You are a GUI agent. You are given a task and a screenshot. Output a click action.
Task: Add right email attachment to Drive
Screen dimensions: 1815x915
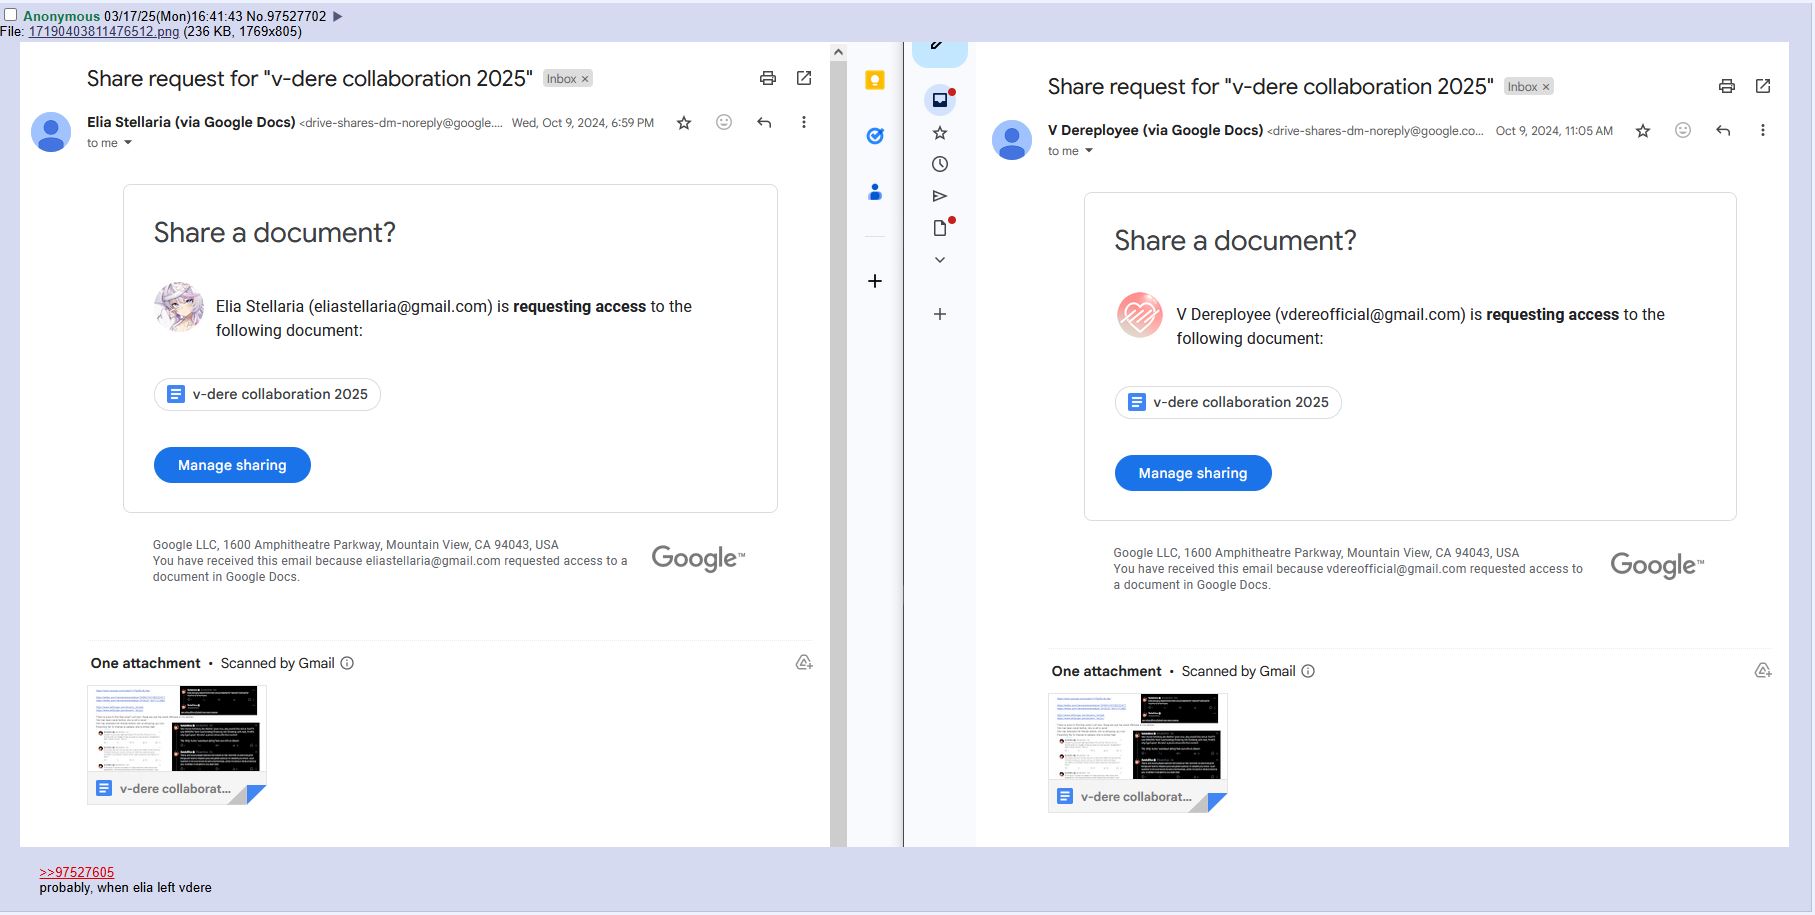1763,671
